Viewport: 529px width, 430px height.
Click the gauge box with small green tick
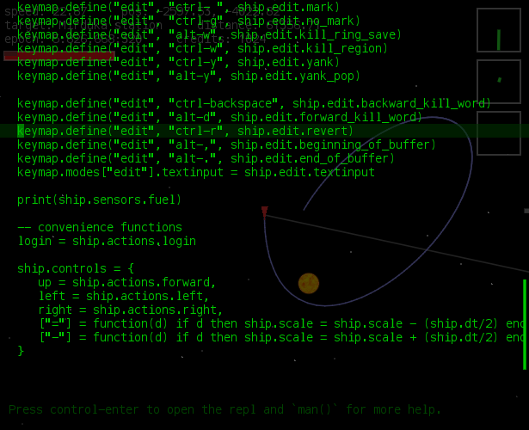(x=499, y=82)
